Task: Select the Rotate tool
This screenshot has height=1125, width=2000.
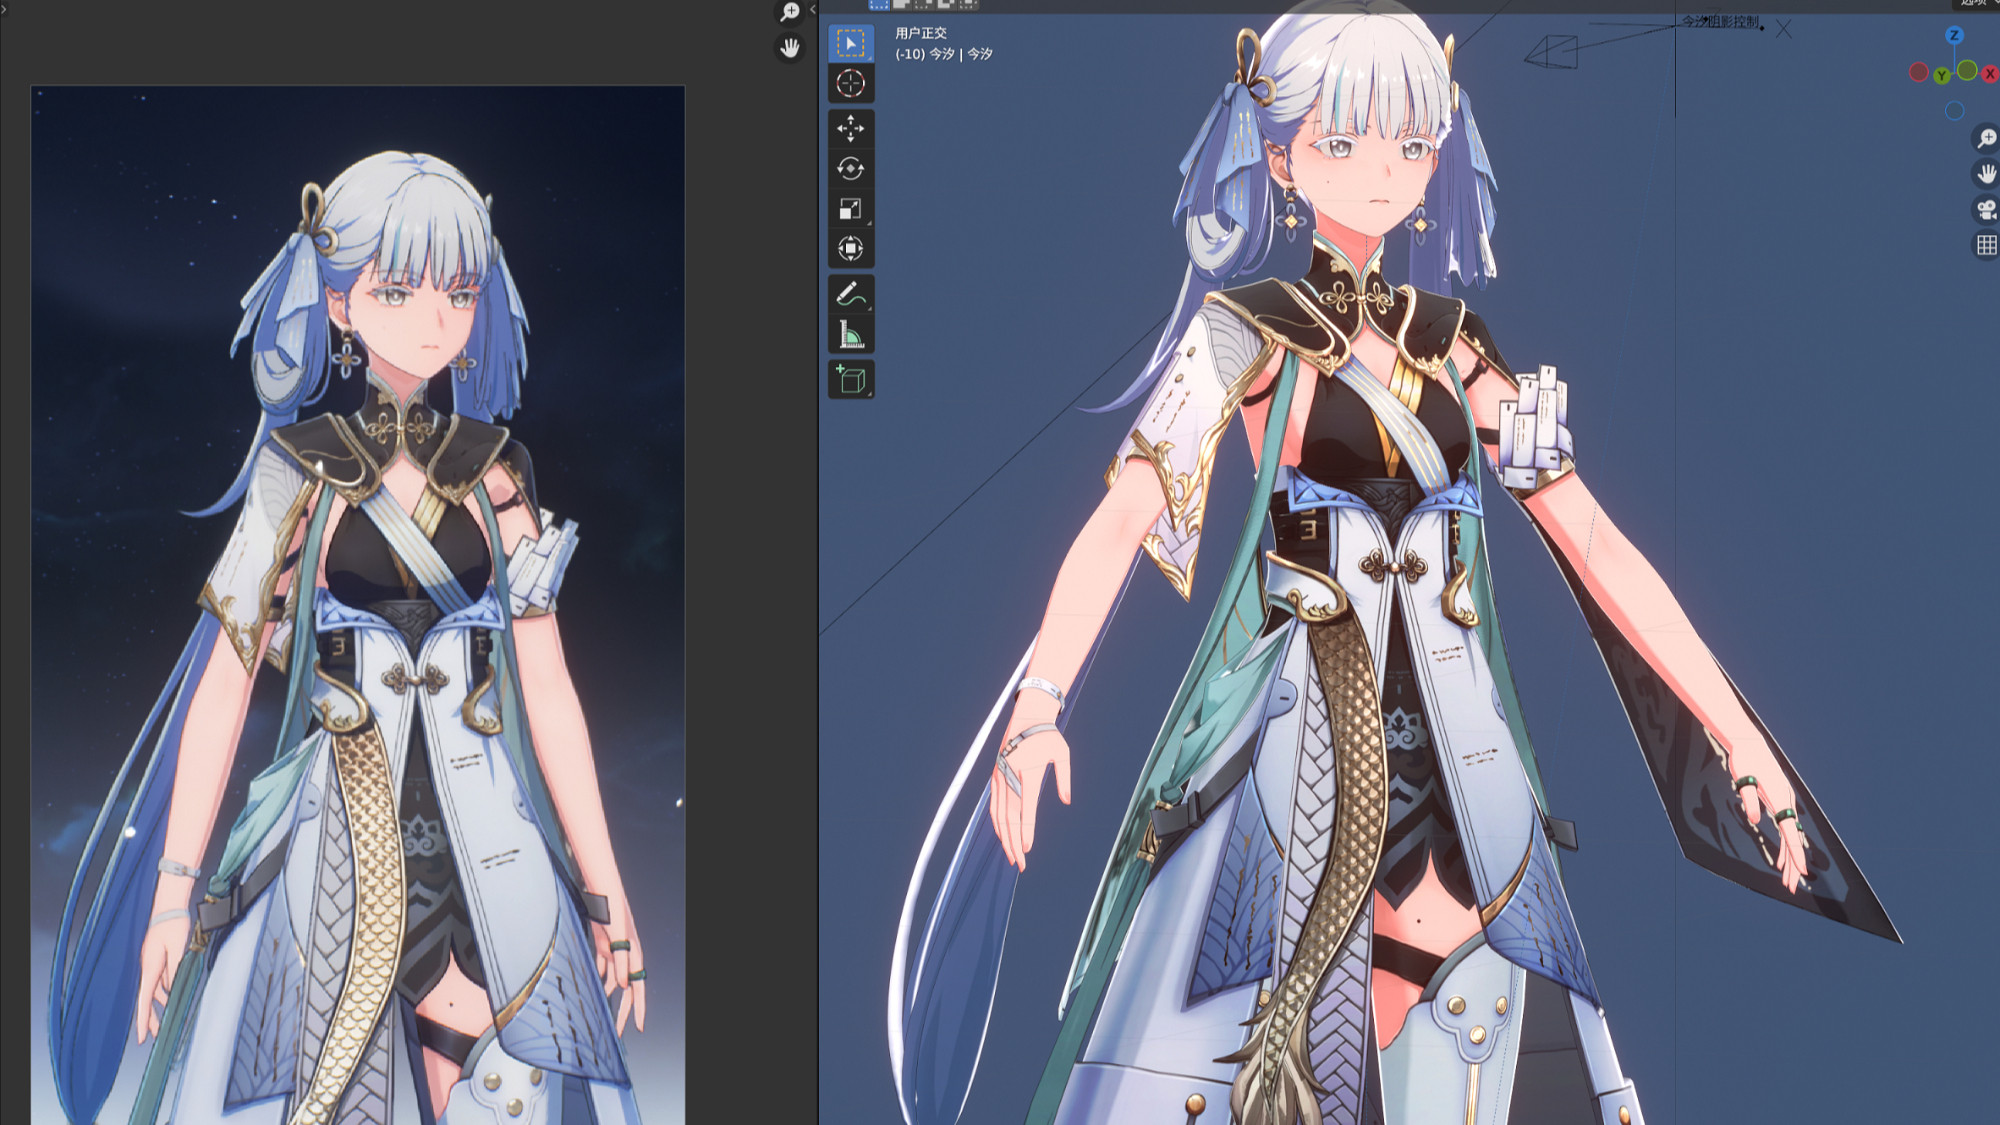Action: pyautogui.click(x=851, y=168)
